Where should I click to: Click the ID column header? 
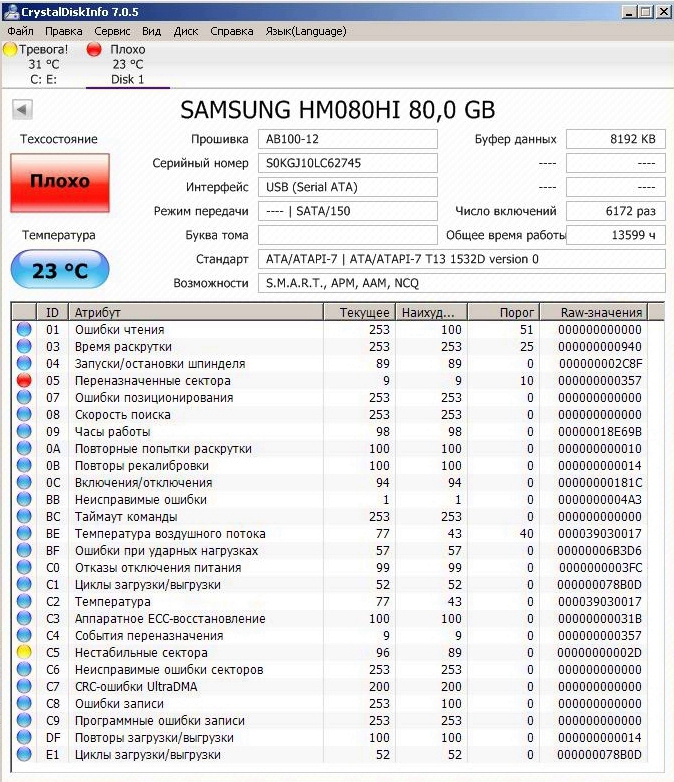(x=52, y=312)
